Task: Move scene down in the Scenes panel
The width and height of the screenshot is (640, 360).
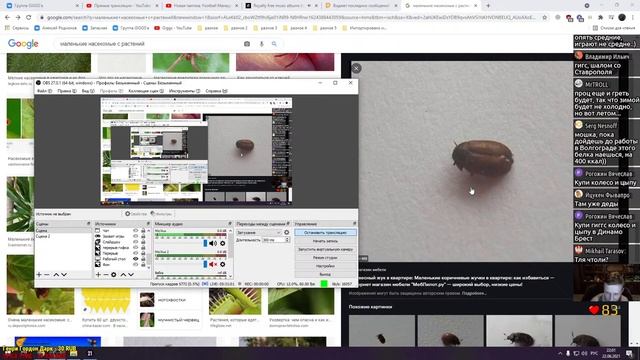Action: click(64, 275)
